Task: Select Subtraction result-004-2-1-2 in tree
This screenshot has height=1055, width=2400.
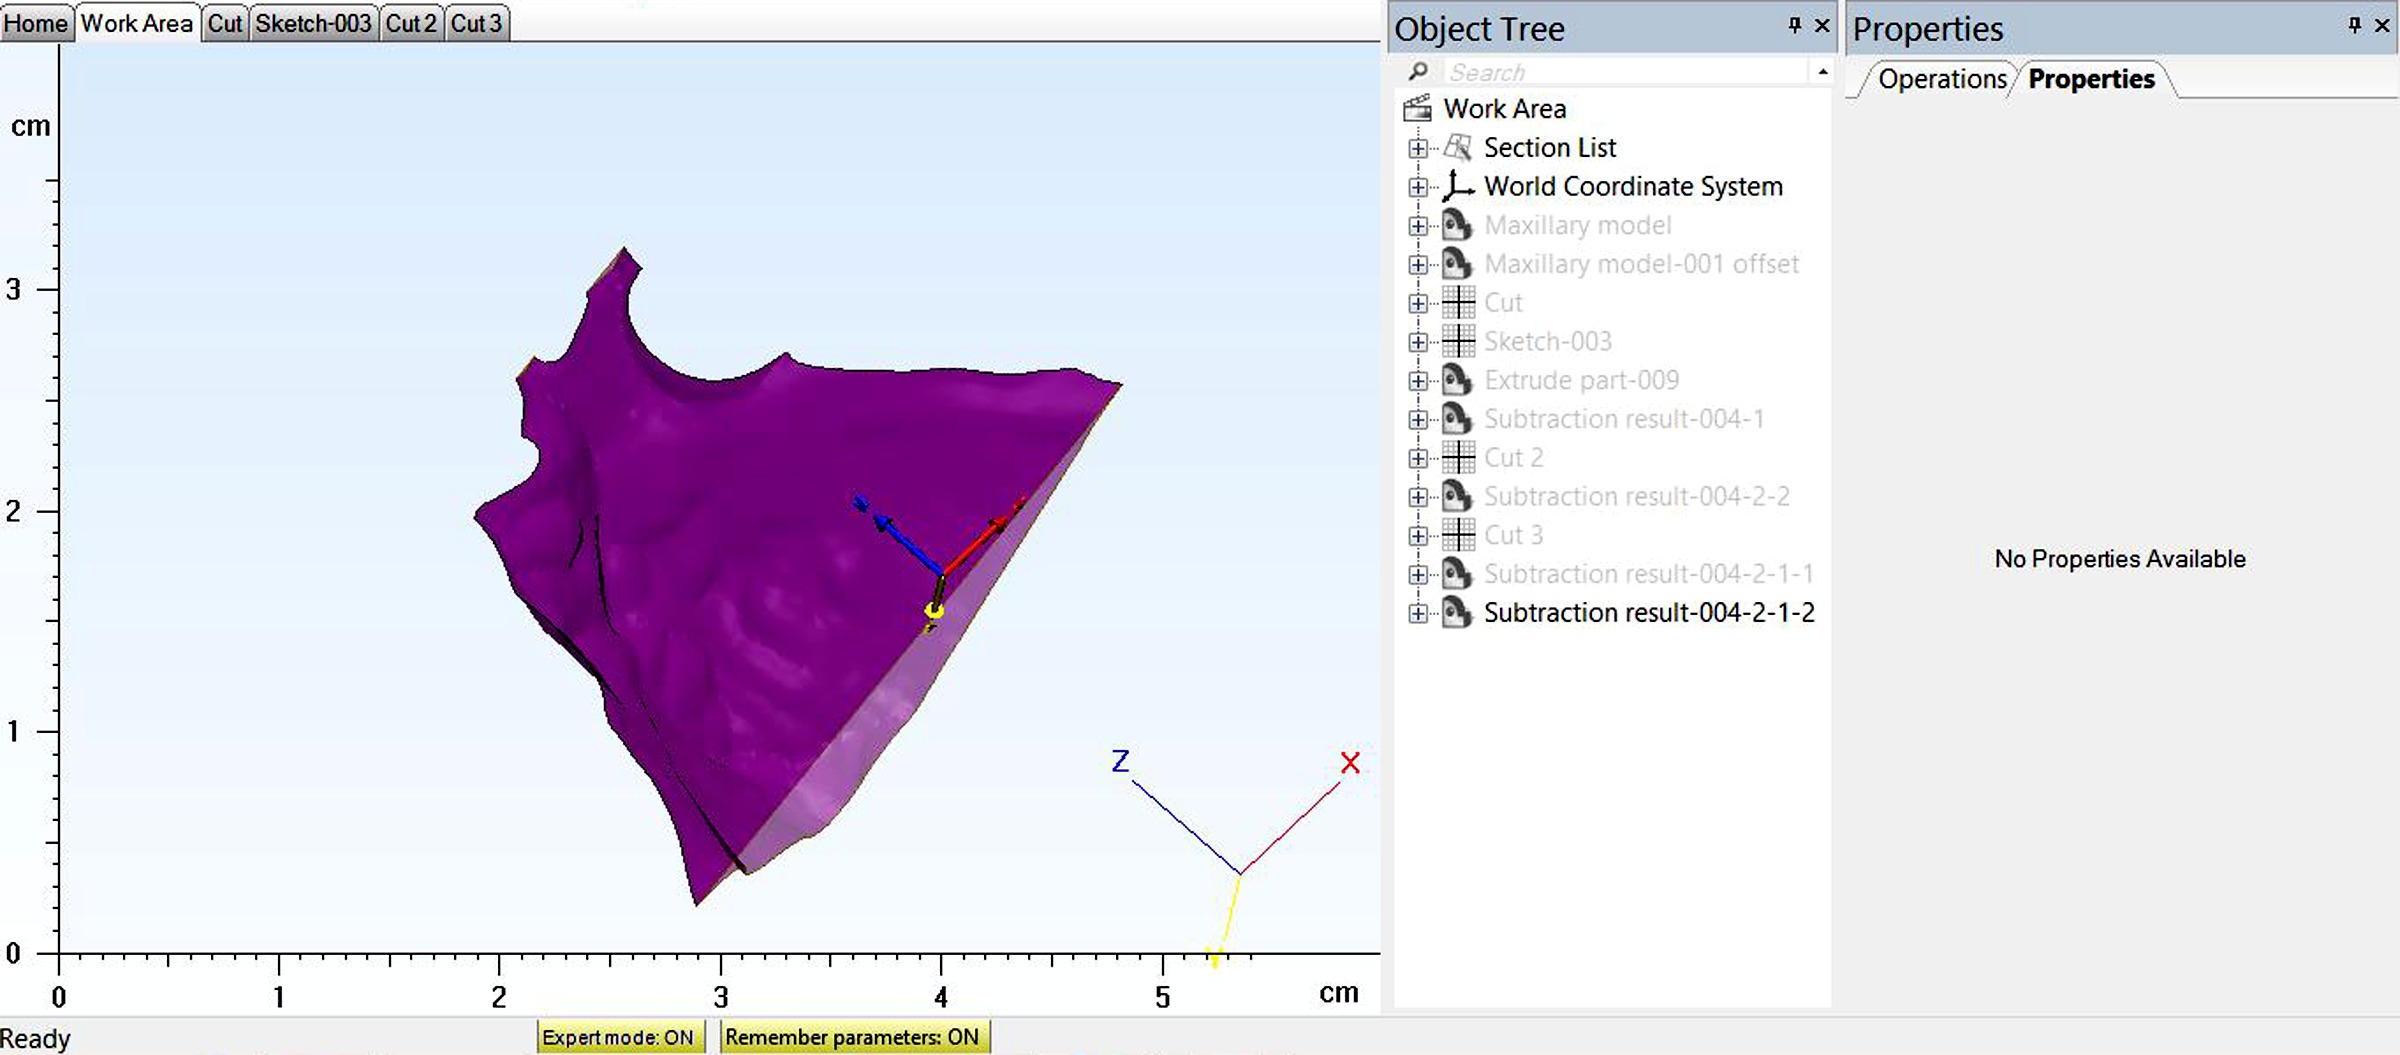Action: coord(1648,613)
